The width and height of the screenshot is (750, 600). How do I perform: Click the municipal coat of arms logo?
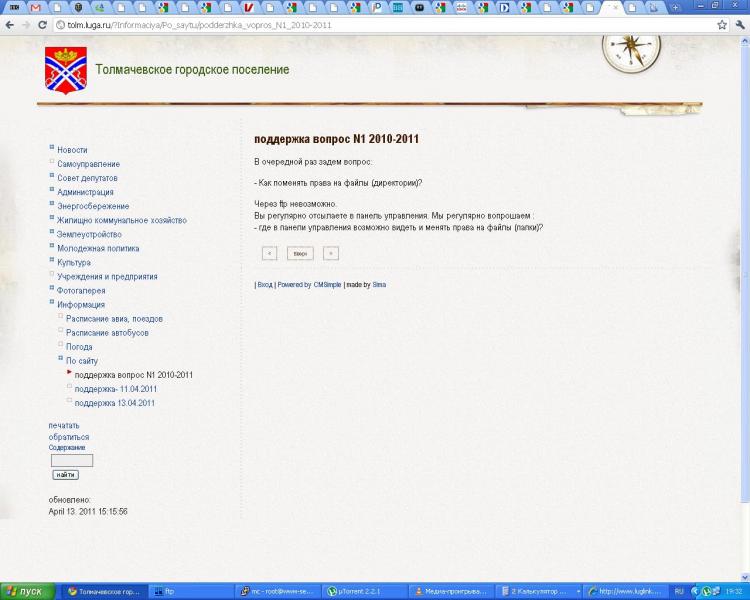point(66,70)
